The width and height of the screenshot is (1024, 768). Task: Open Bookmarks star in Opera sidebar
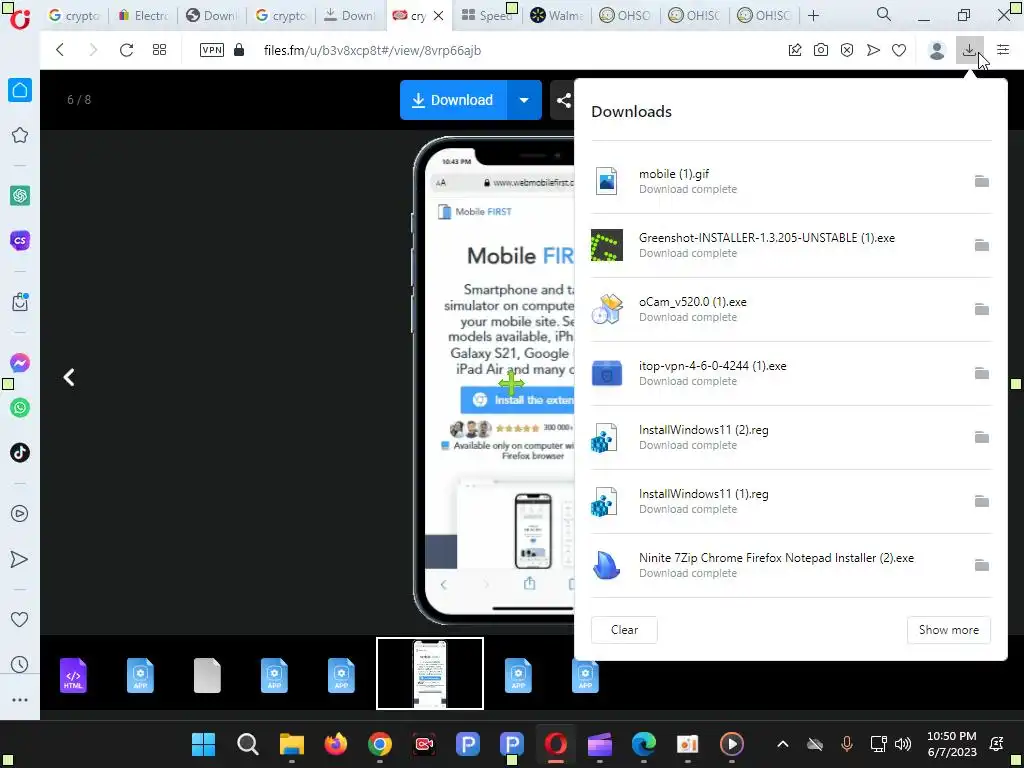[x=20, y=135]
